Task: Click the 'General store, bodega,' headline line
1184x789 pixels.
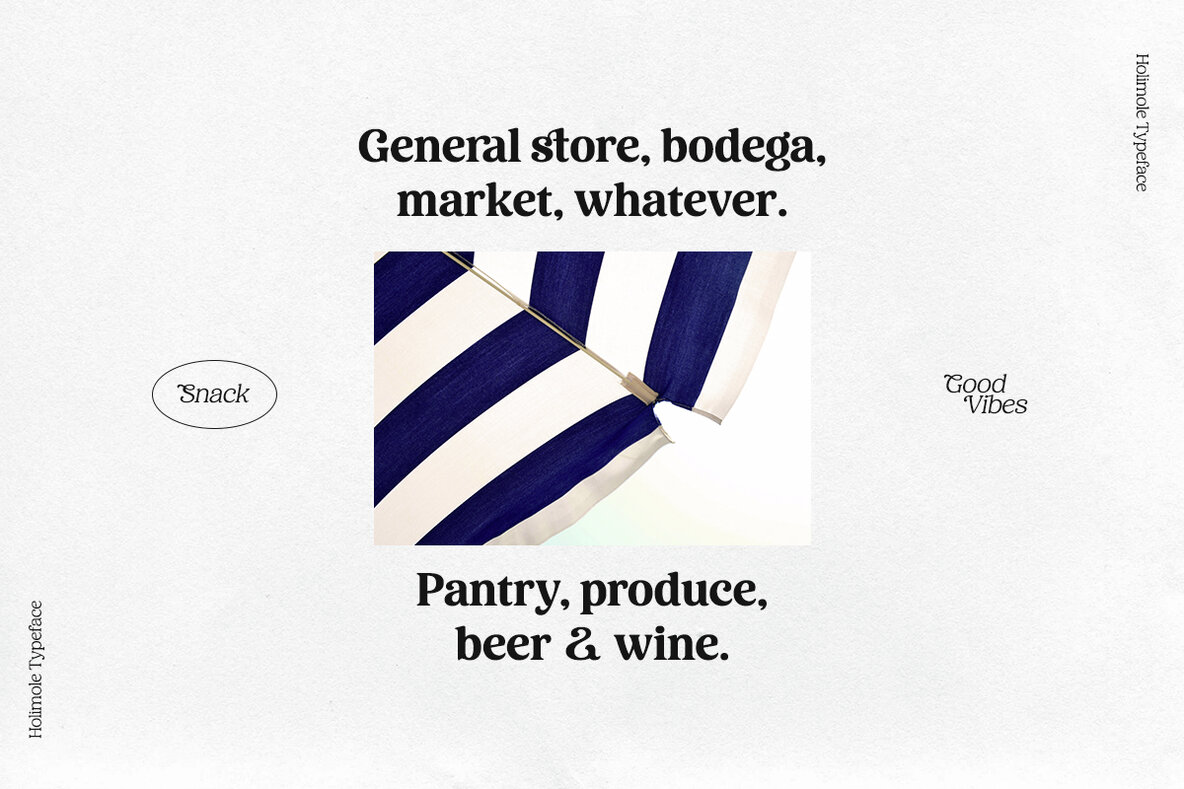Action: coord(592,146)
